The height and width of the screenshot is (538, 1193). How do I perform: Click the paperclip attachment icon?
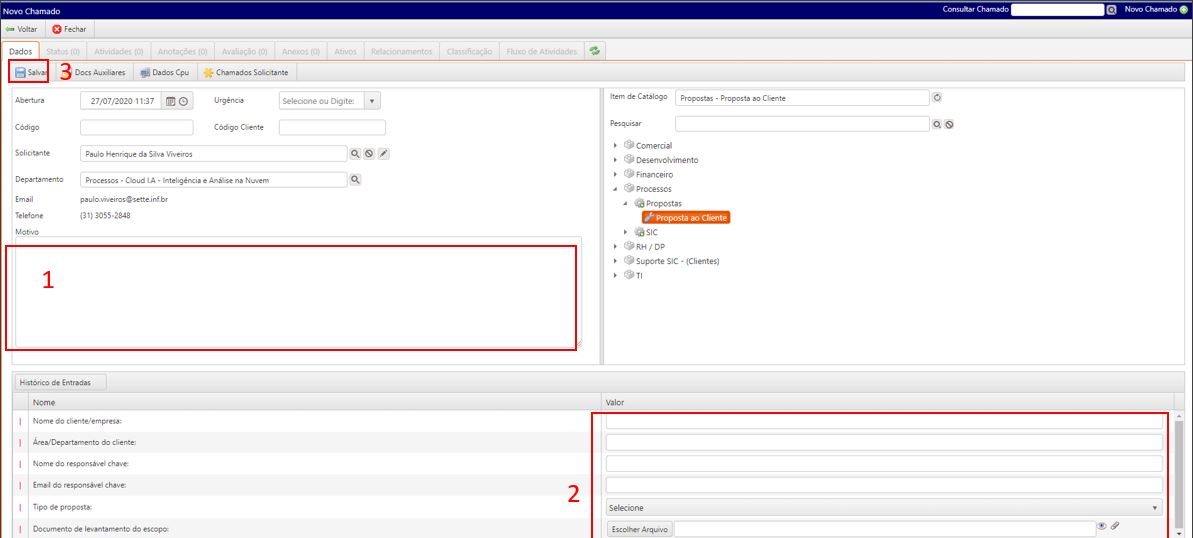1115,526
